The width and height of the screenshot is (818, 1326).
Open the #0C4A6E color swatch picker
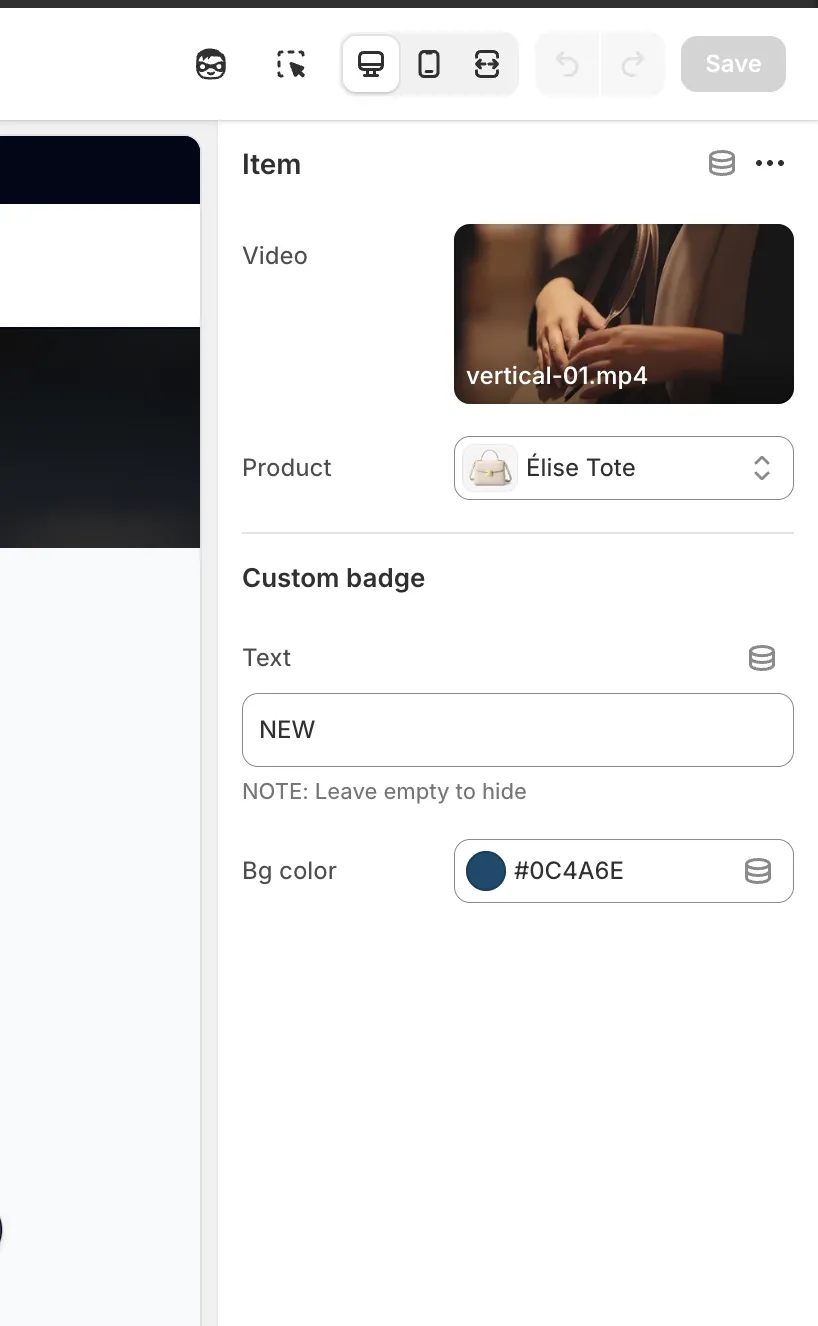[486, 871]
